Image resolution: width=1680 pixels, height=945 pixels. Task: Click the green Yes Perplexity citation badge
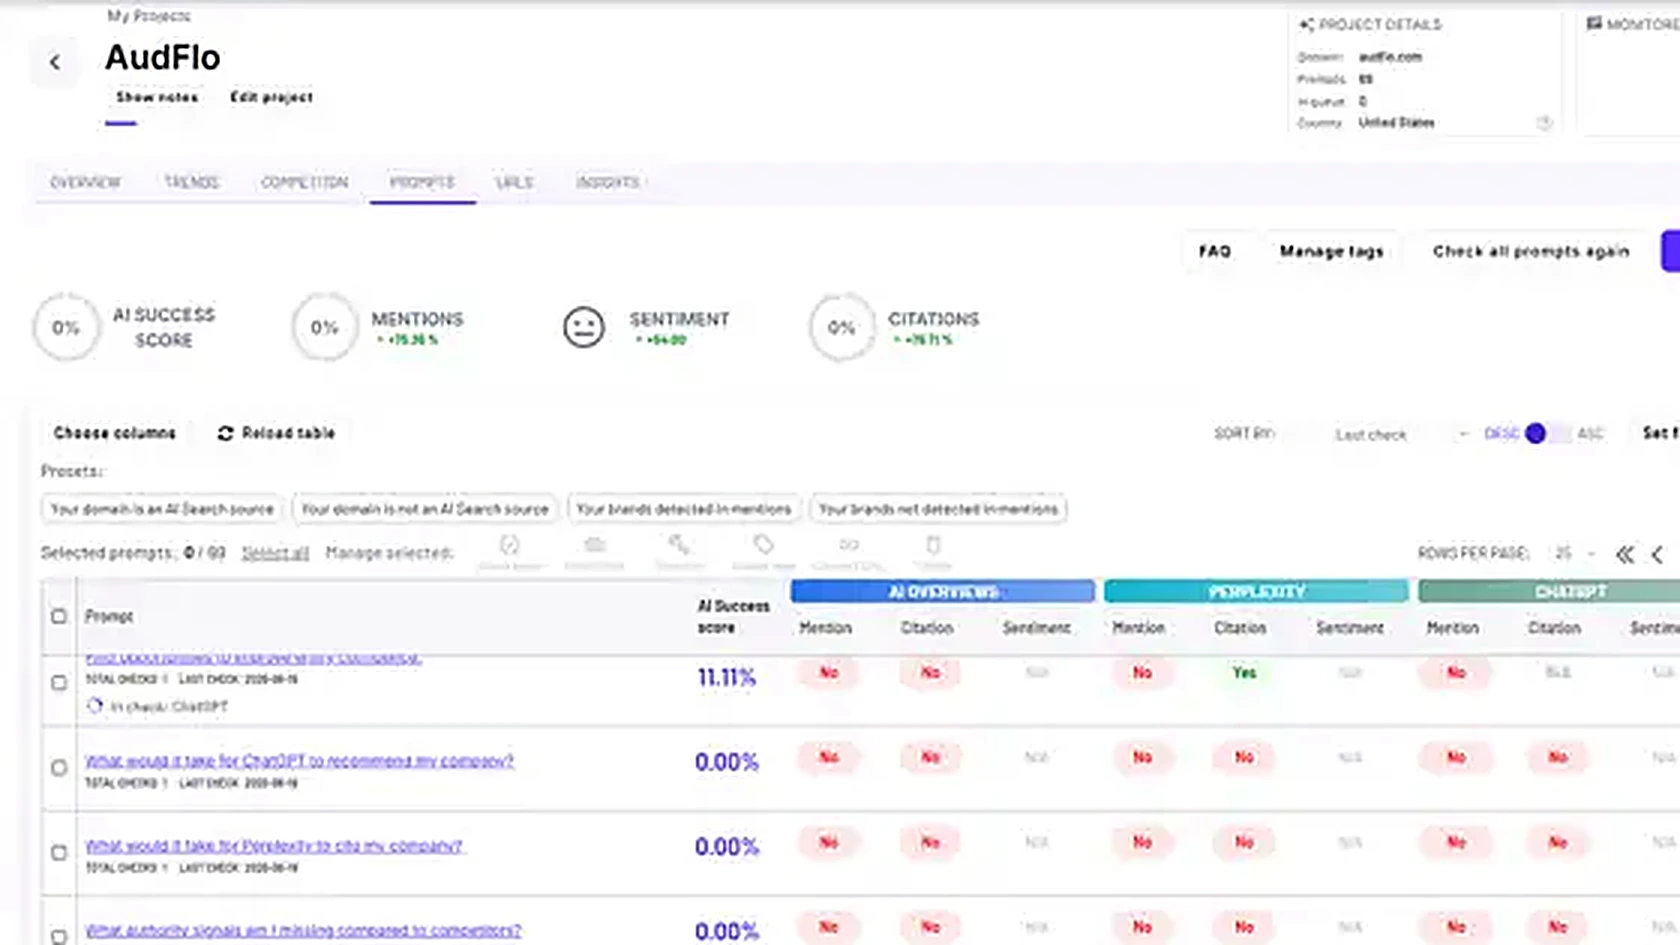(1244, 672)
